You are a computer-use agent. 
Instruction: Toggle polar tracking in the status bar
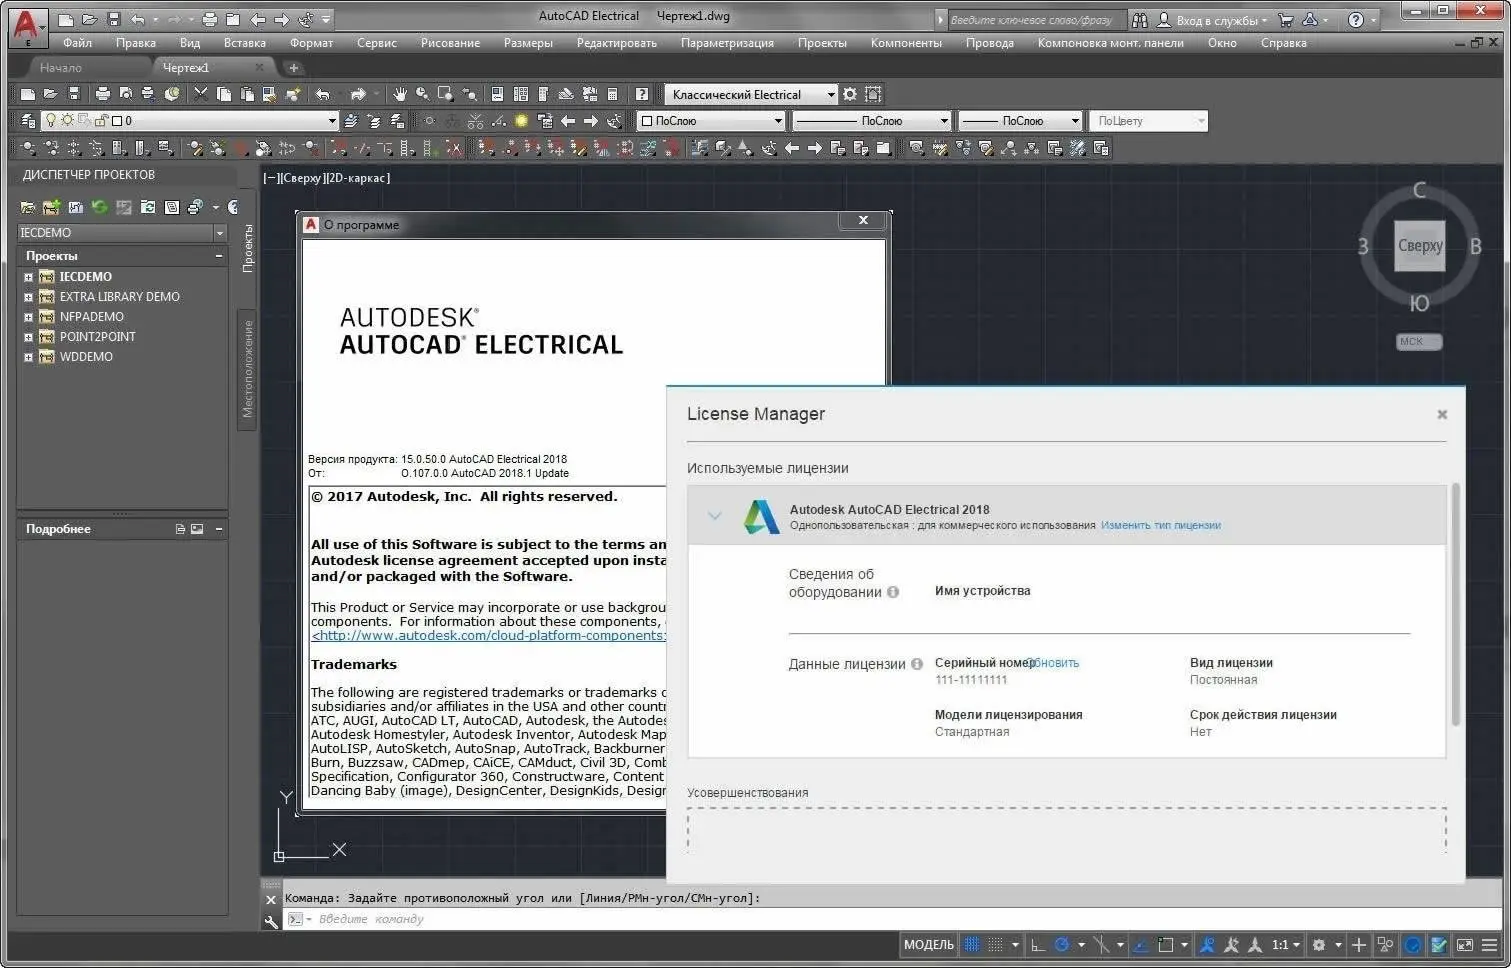pos(1062,944)
